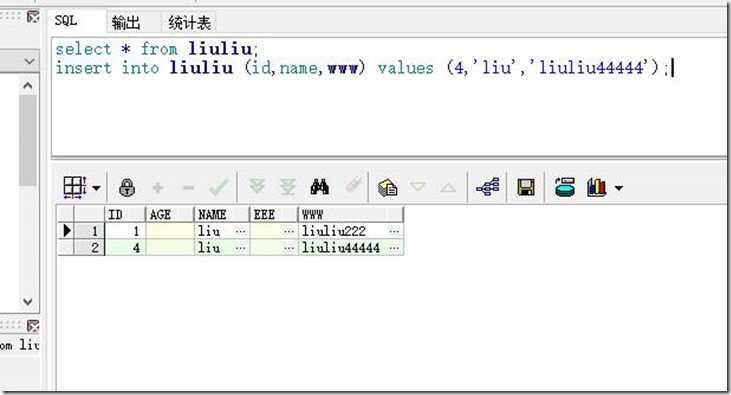Viewport: 731px width, 395px height.
Task: Click the floppy disk save icon
Action: point(526,187)
